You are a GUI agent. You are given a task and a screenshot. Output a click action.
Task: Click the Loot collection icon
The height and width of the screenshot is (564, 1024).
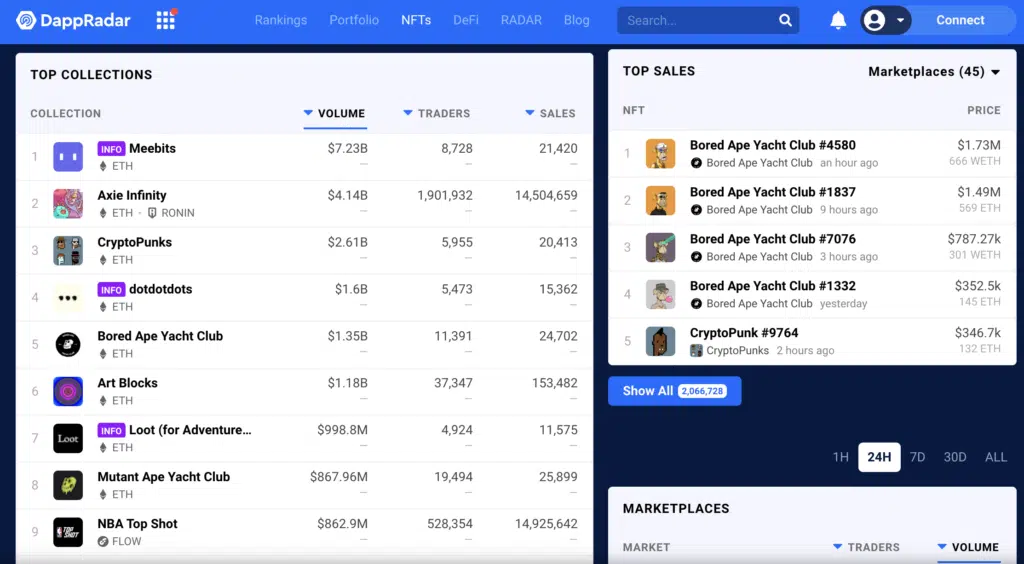pyautogui.click(x=68, y=439)
